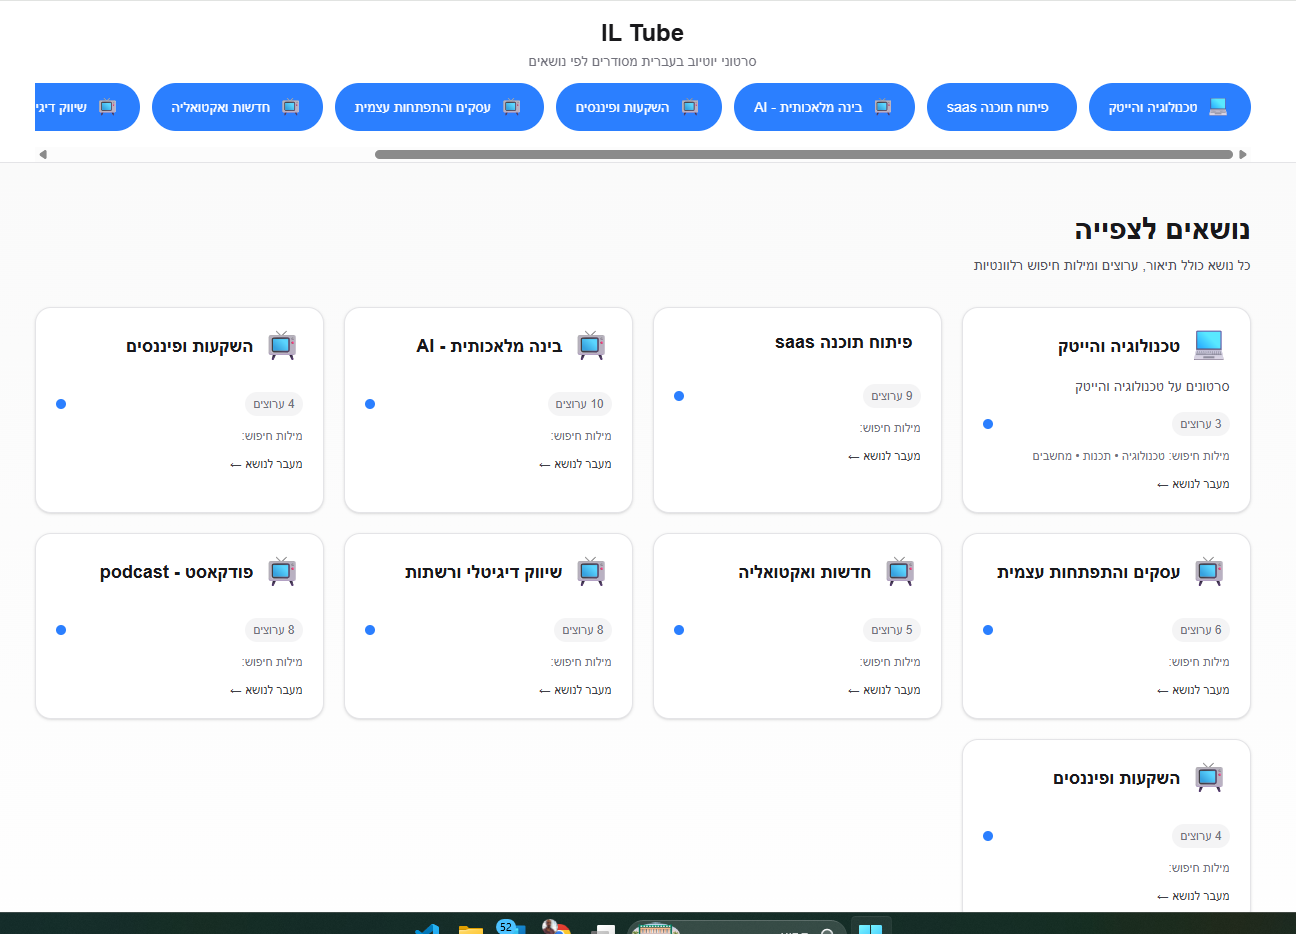Open Visual Studio Code from the taskbar
Image resolution: width=1296 pixels, height=934 pixels.
(x=427, y=929)
